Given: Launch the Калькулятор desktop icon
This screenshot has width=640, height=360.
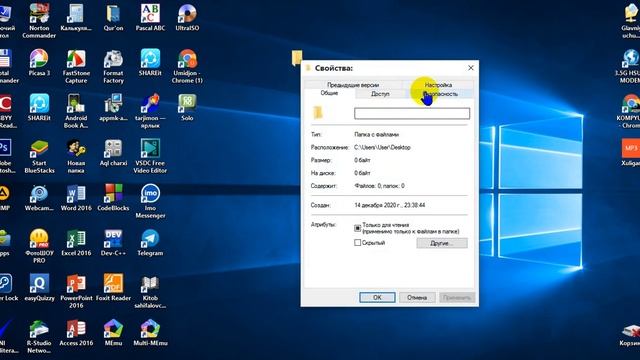Looking at the screenshot, I should tap(76, 18).
